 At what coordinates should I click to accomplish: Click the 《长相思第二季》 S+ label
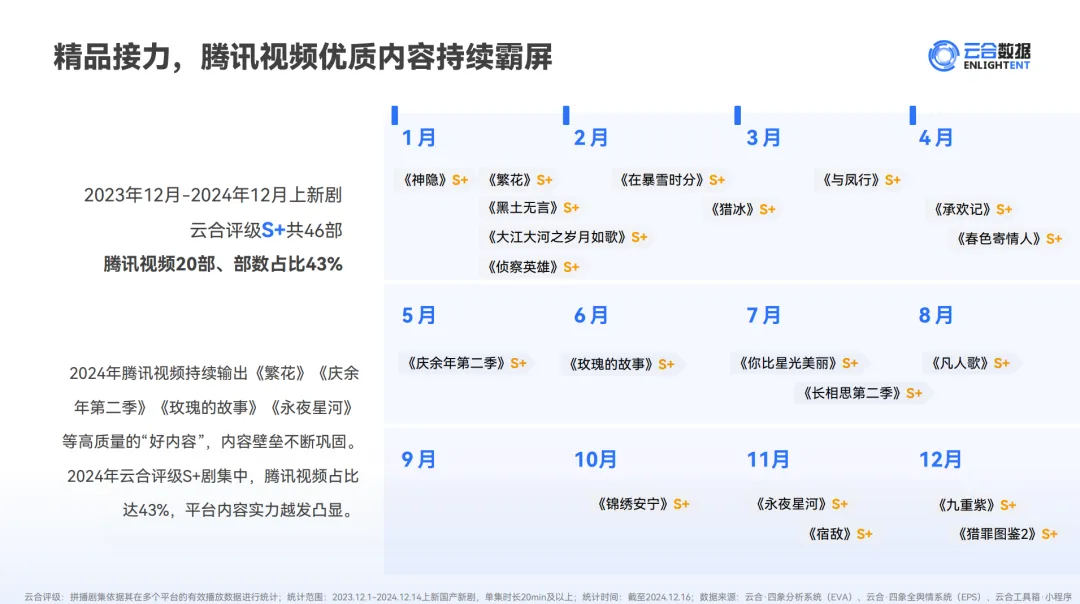coord(861,393)
